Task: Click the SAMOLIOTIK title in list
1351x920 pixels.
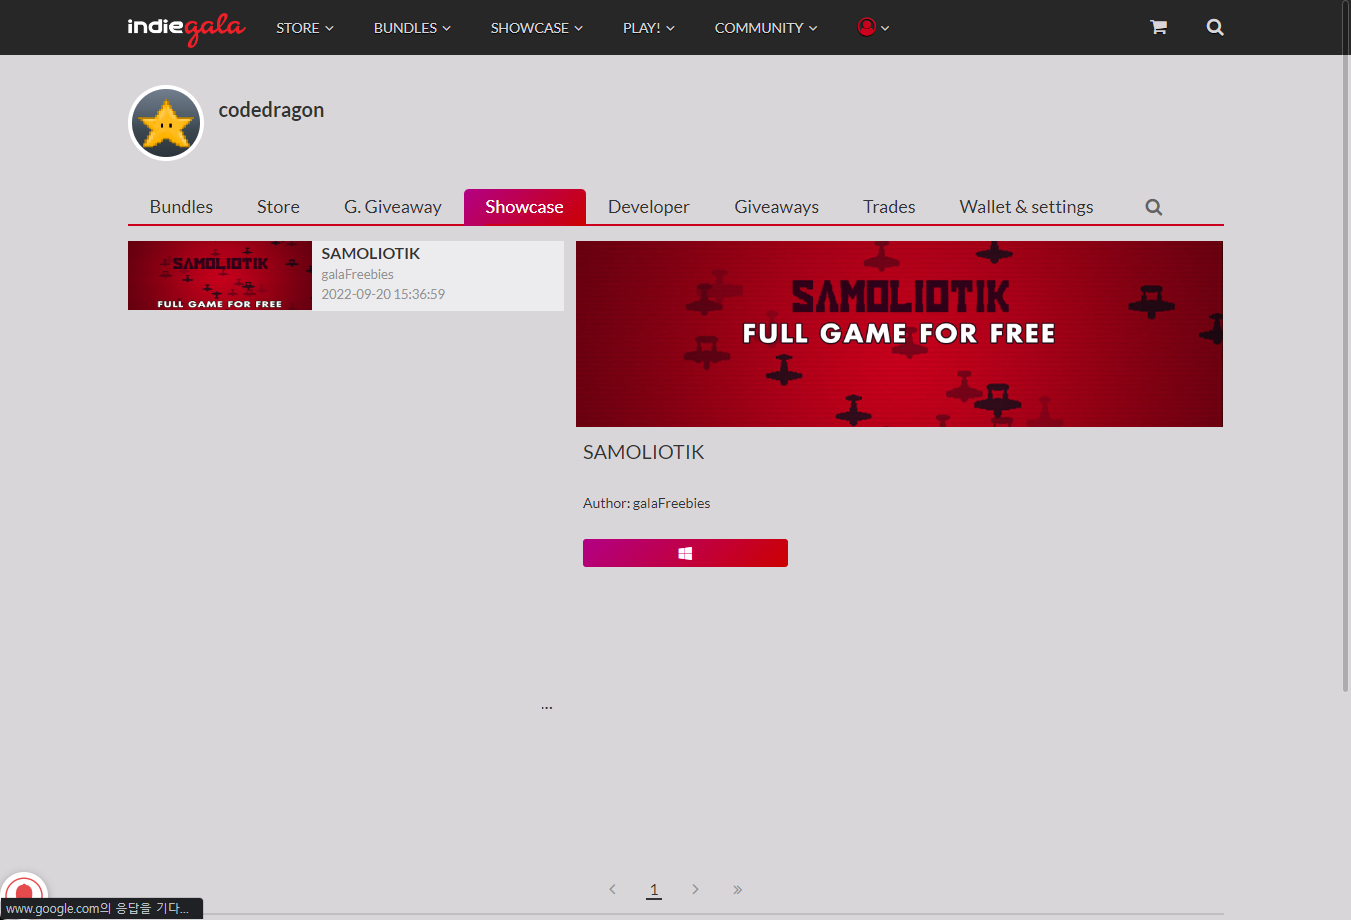Action: [x=370, y=254]
